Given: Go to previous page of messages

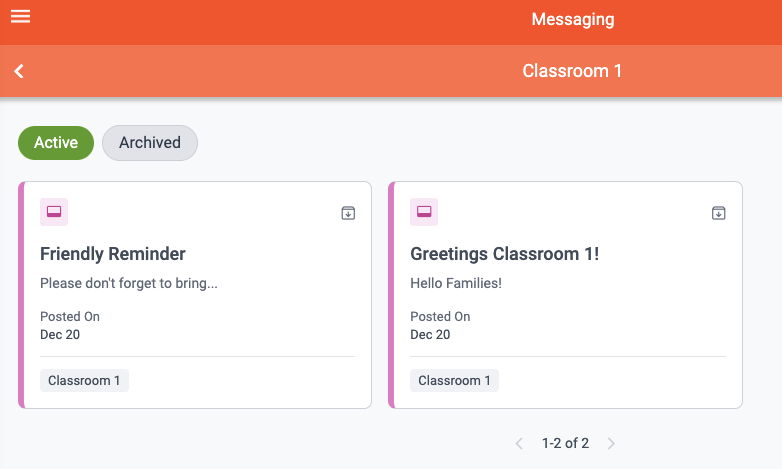Looking at the screenshot, I should click(x=519, y=443).
